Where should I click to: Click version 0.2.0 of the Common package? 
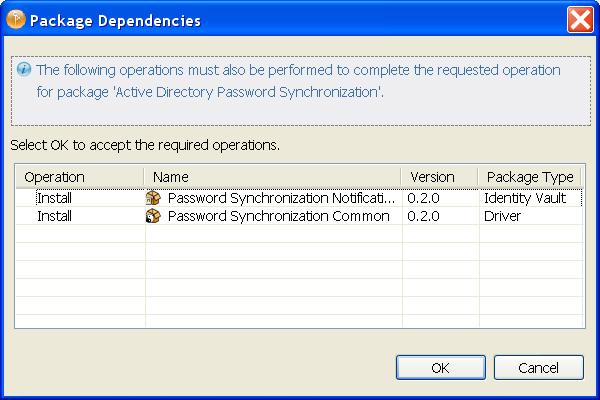[x=425, y=216]
